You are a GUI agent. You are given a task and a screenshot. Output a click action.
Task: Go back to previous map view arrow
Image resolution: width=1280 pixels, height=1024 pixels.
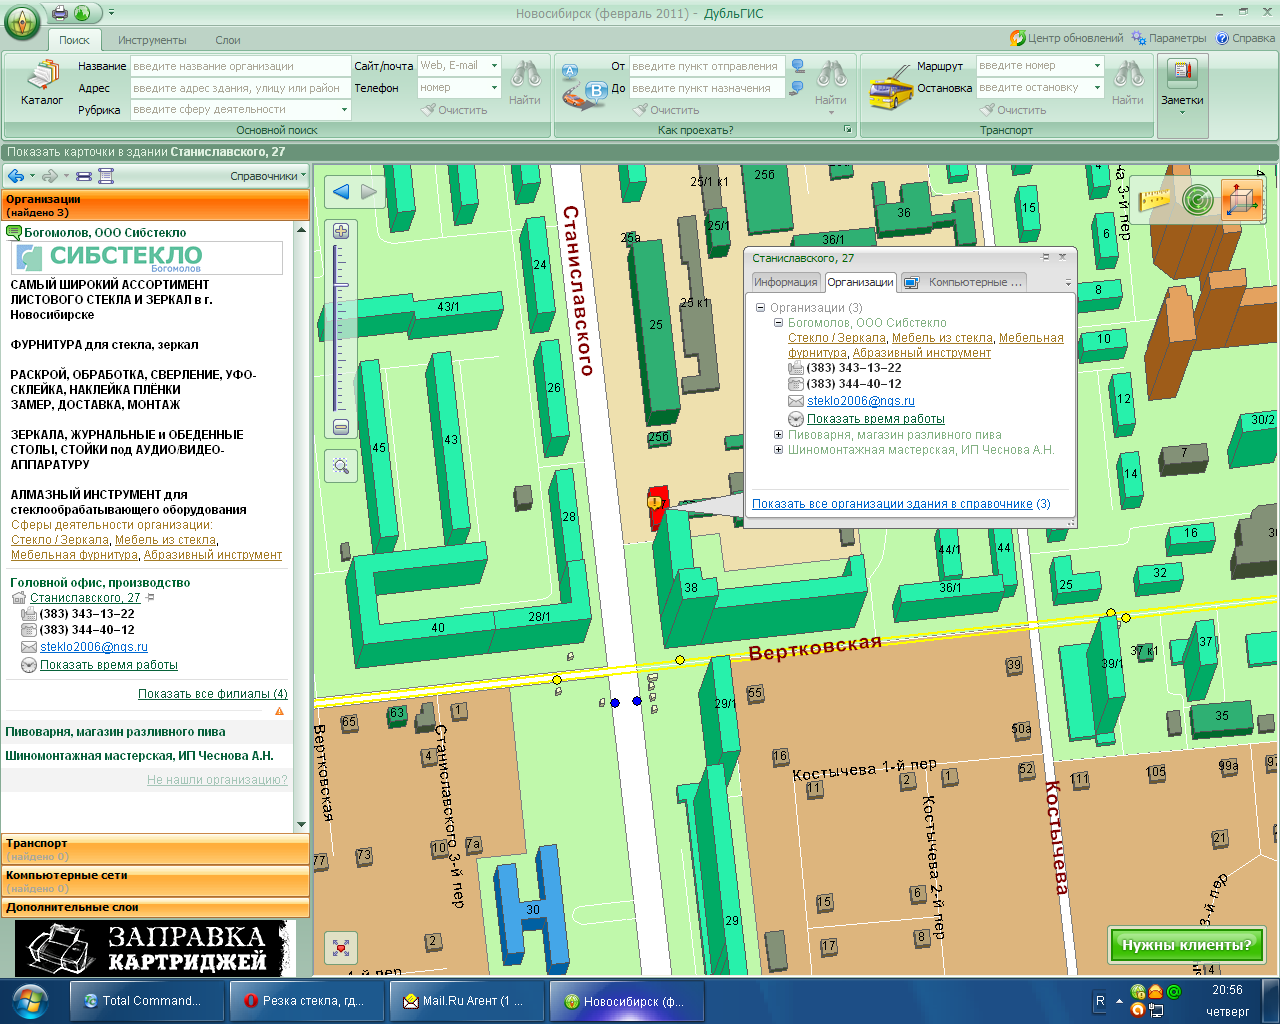coord(341,192)
